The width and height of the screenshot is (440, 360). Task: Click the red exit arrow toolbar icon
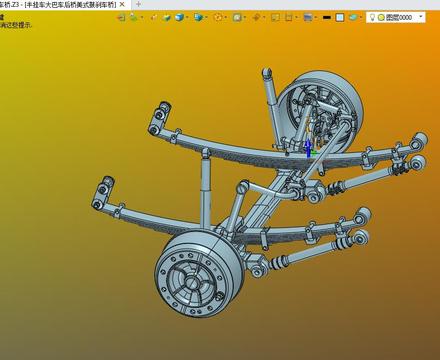(x=122, y=17)
